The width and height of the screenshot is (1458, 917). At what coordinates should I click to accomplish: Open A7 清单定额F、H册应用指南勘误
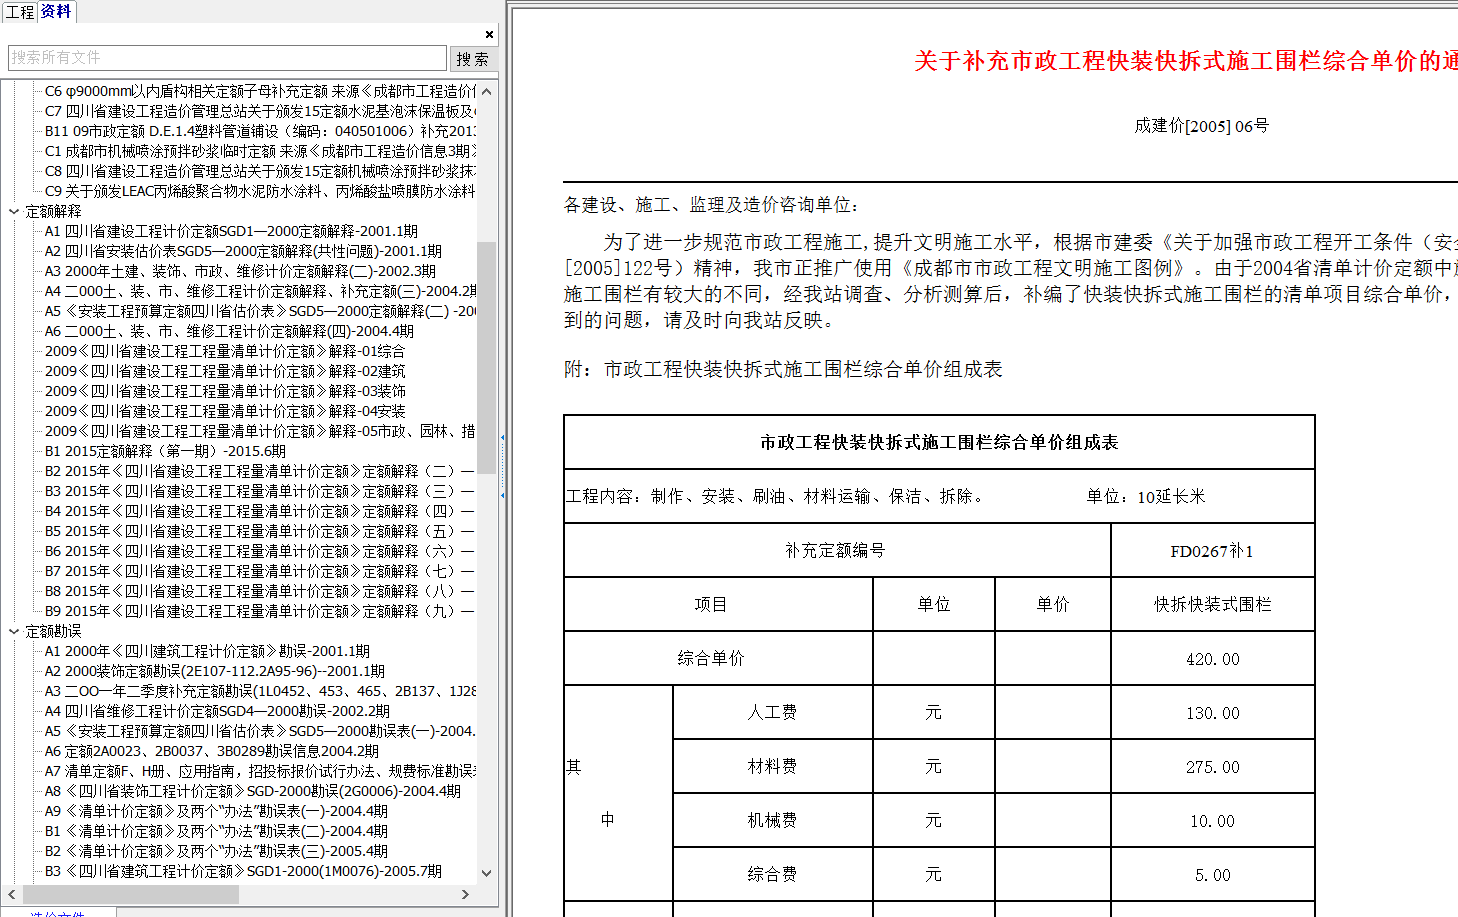260,771
